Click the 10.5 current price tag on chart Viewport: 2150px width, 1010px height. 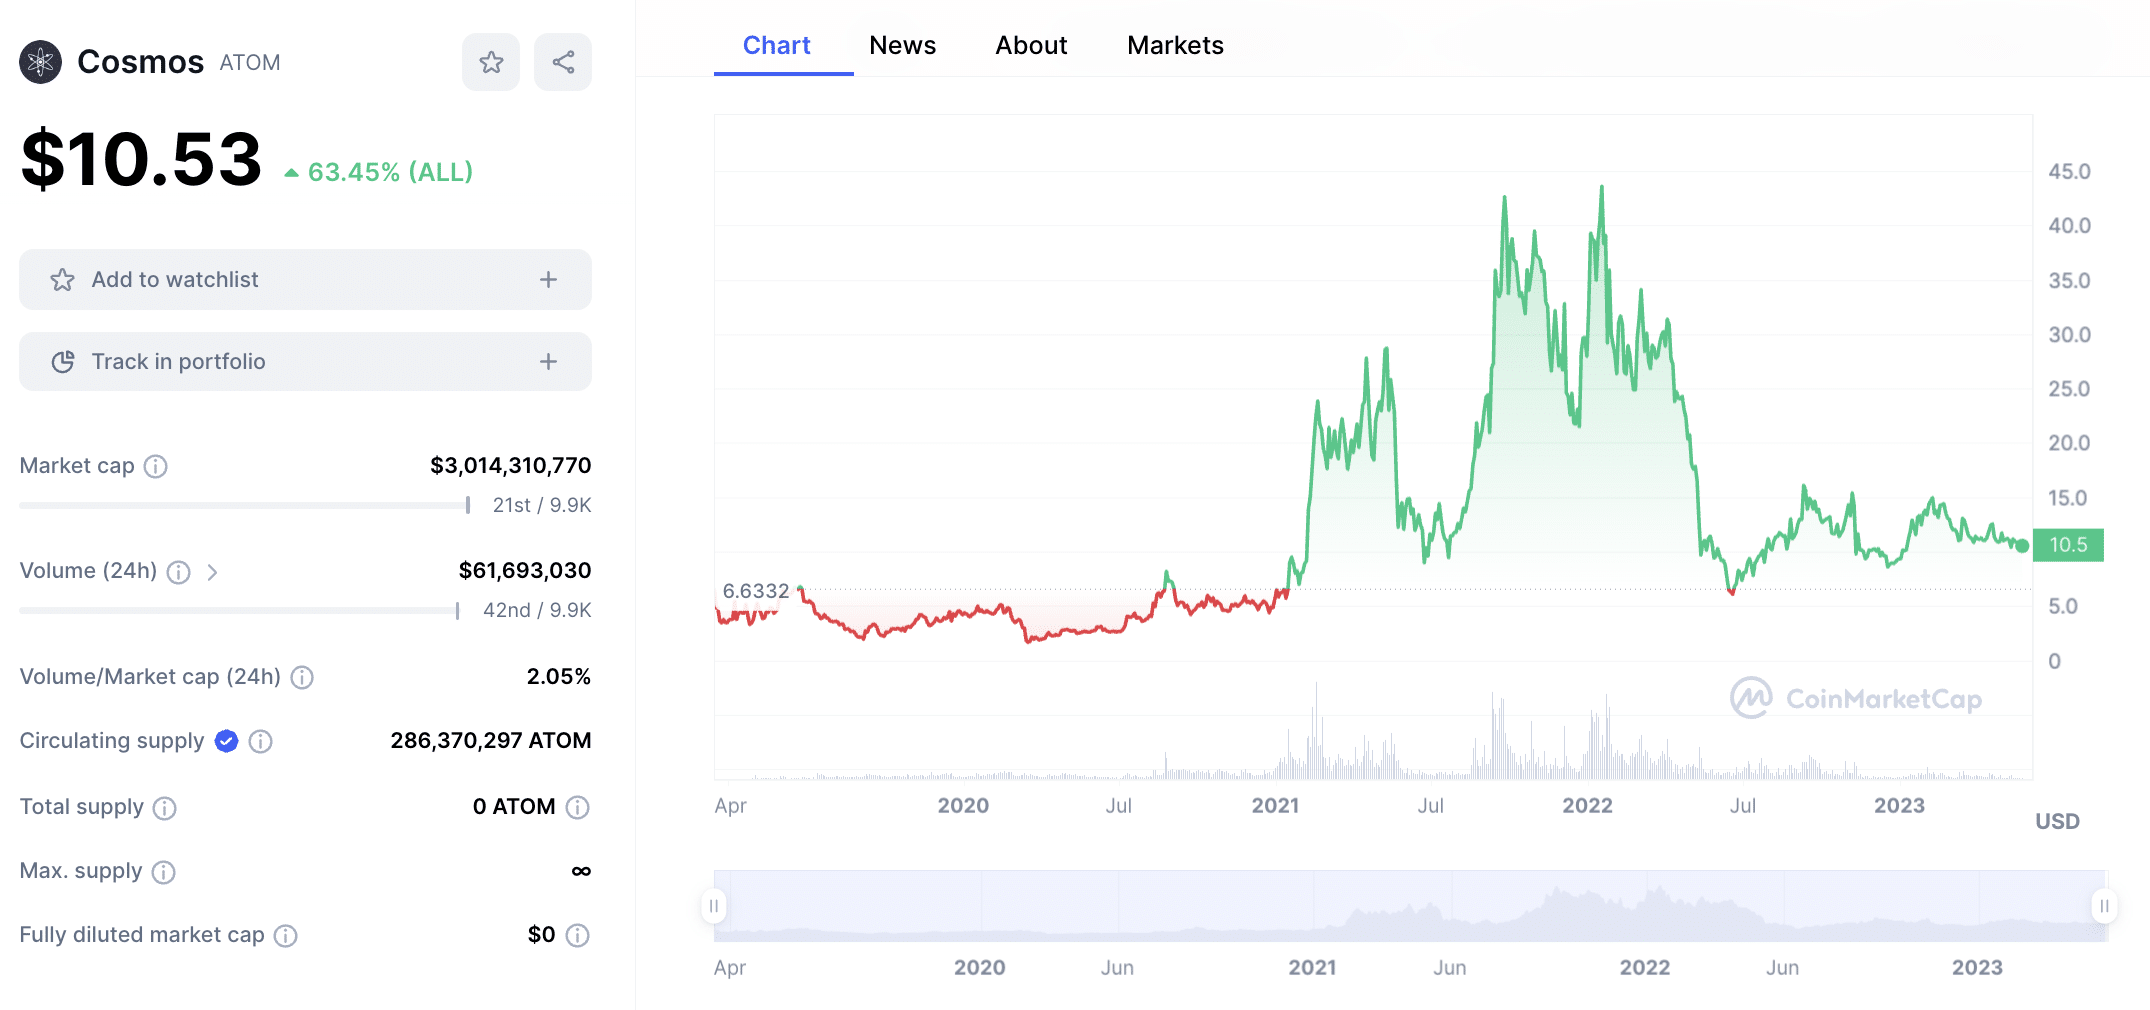click(2068, 545)
